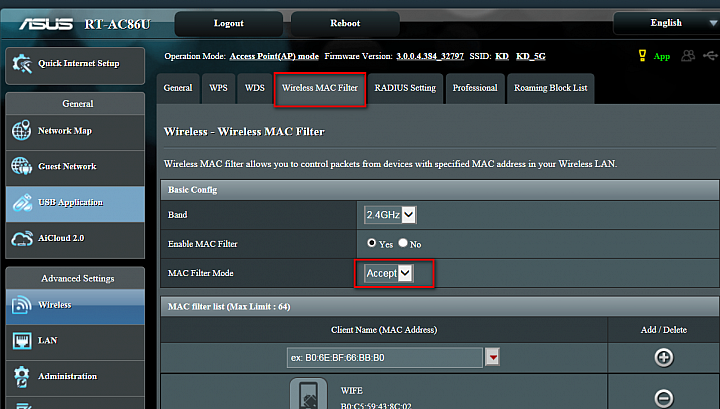The image size is (720, 409).
Task: Open the Wireless settings menu item
Action: [75, 307]
